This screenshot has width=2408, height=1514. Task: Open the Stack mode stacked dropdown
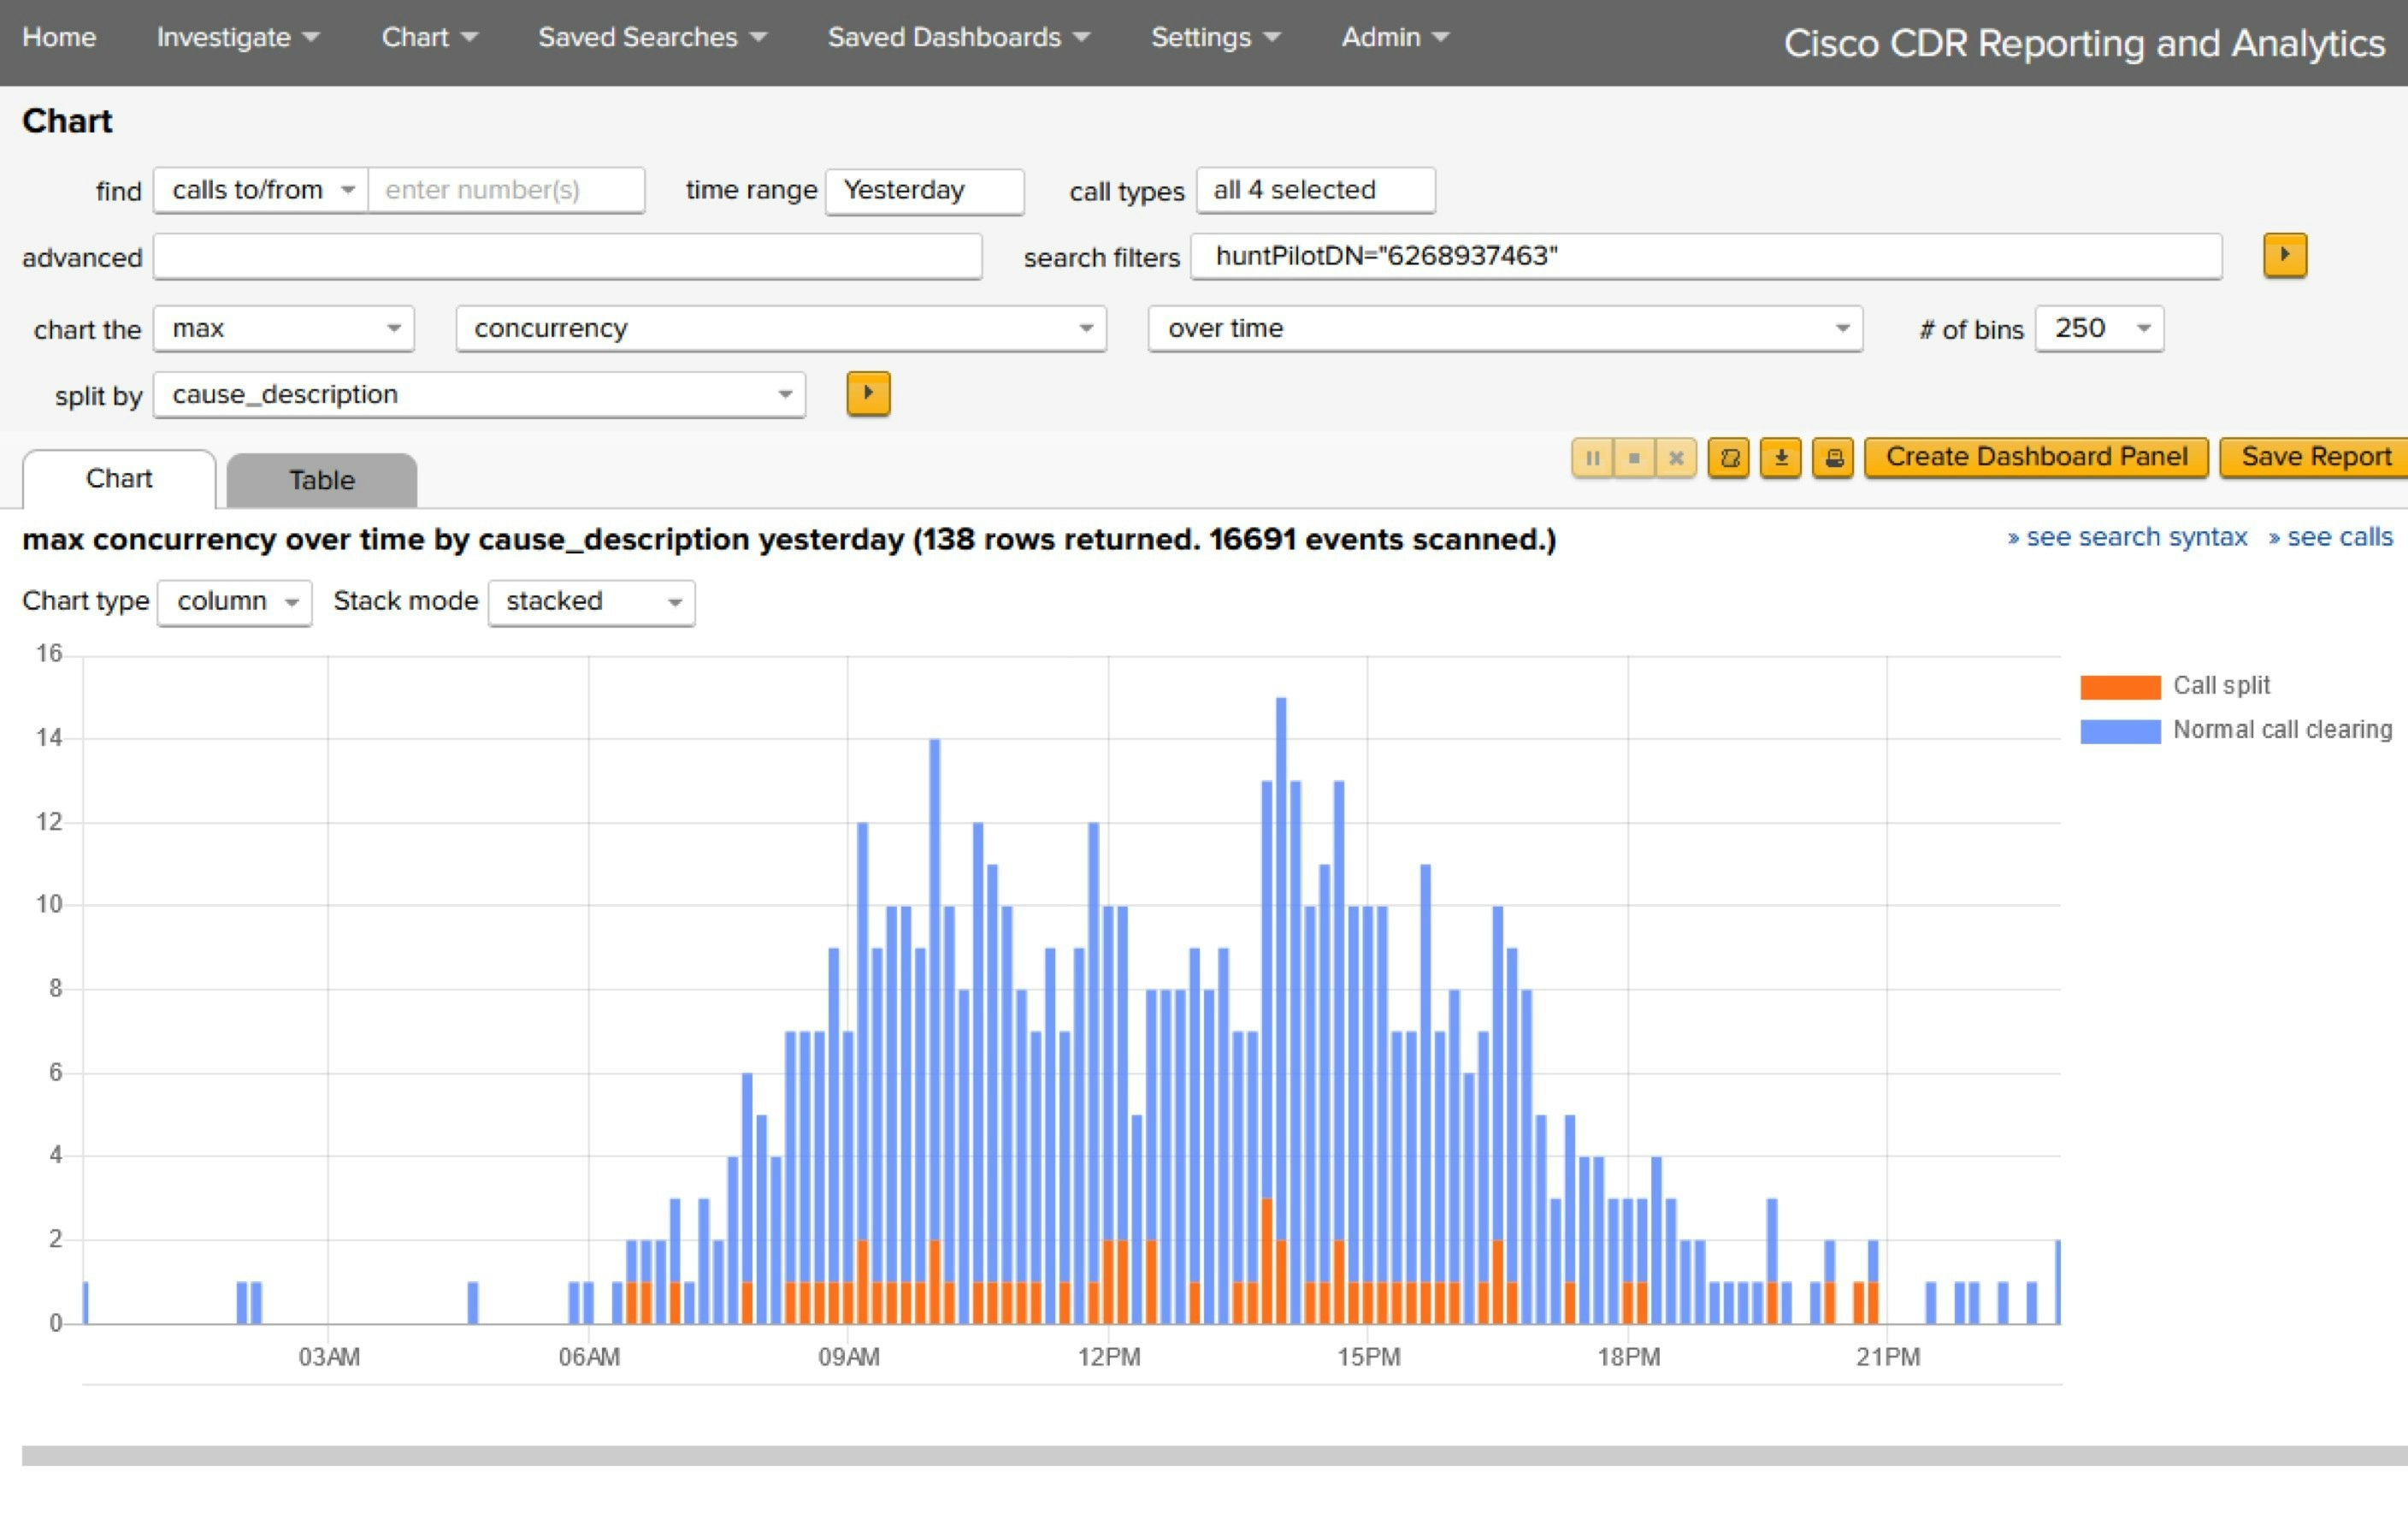point(591,602)
